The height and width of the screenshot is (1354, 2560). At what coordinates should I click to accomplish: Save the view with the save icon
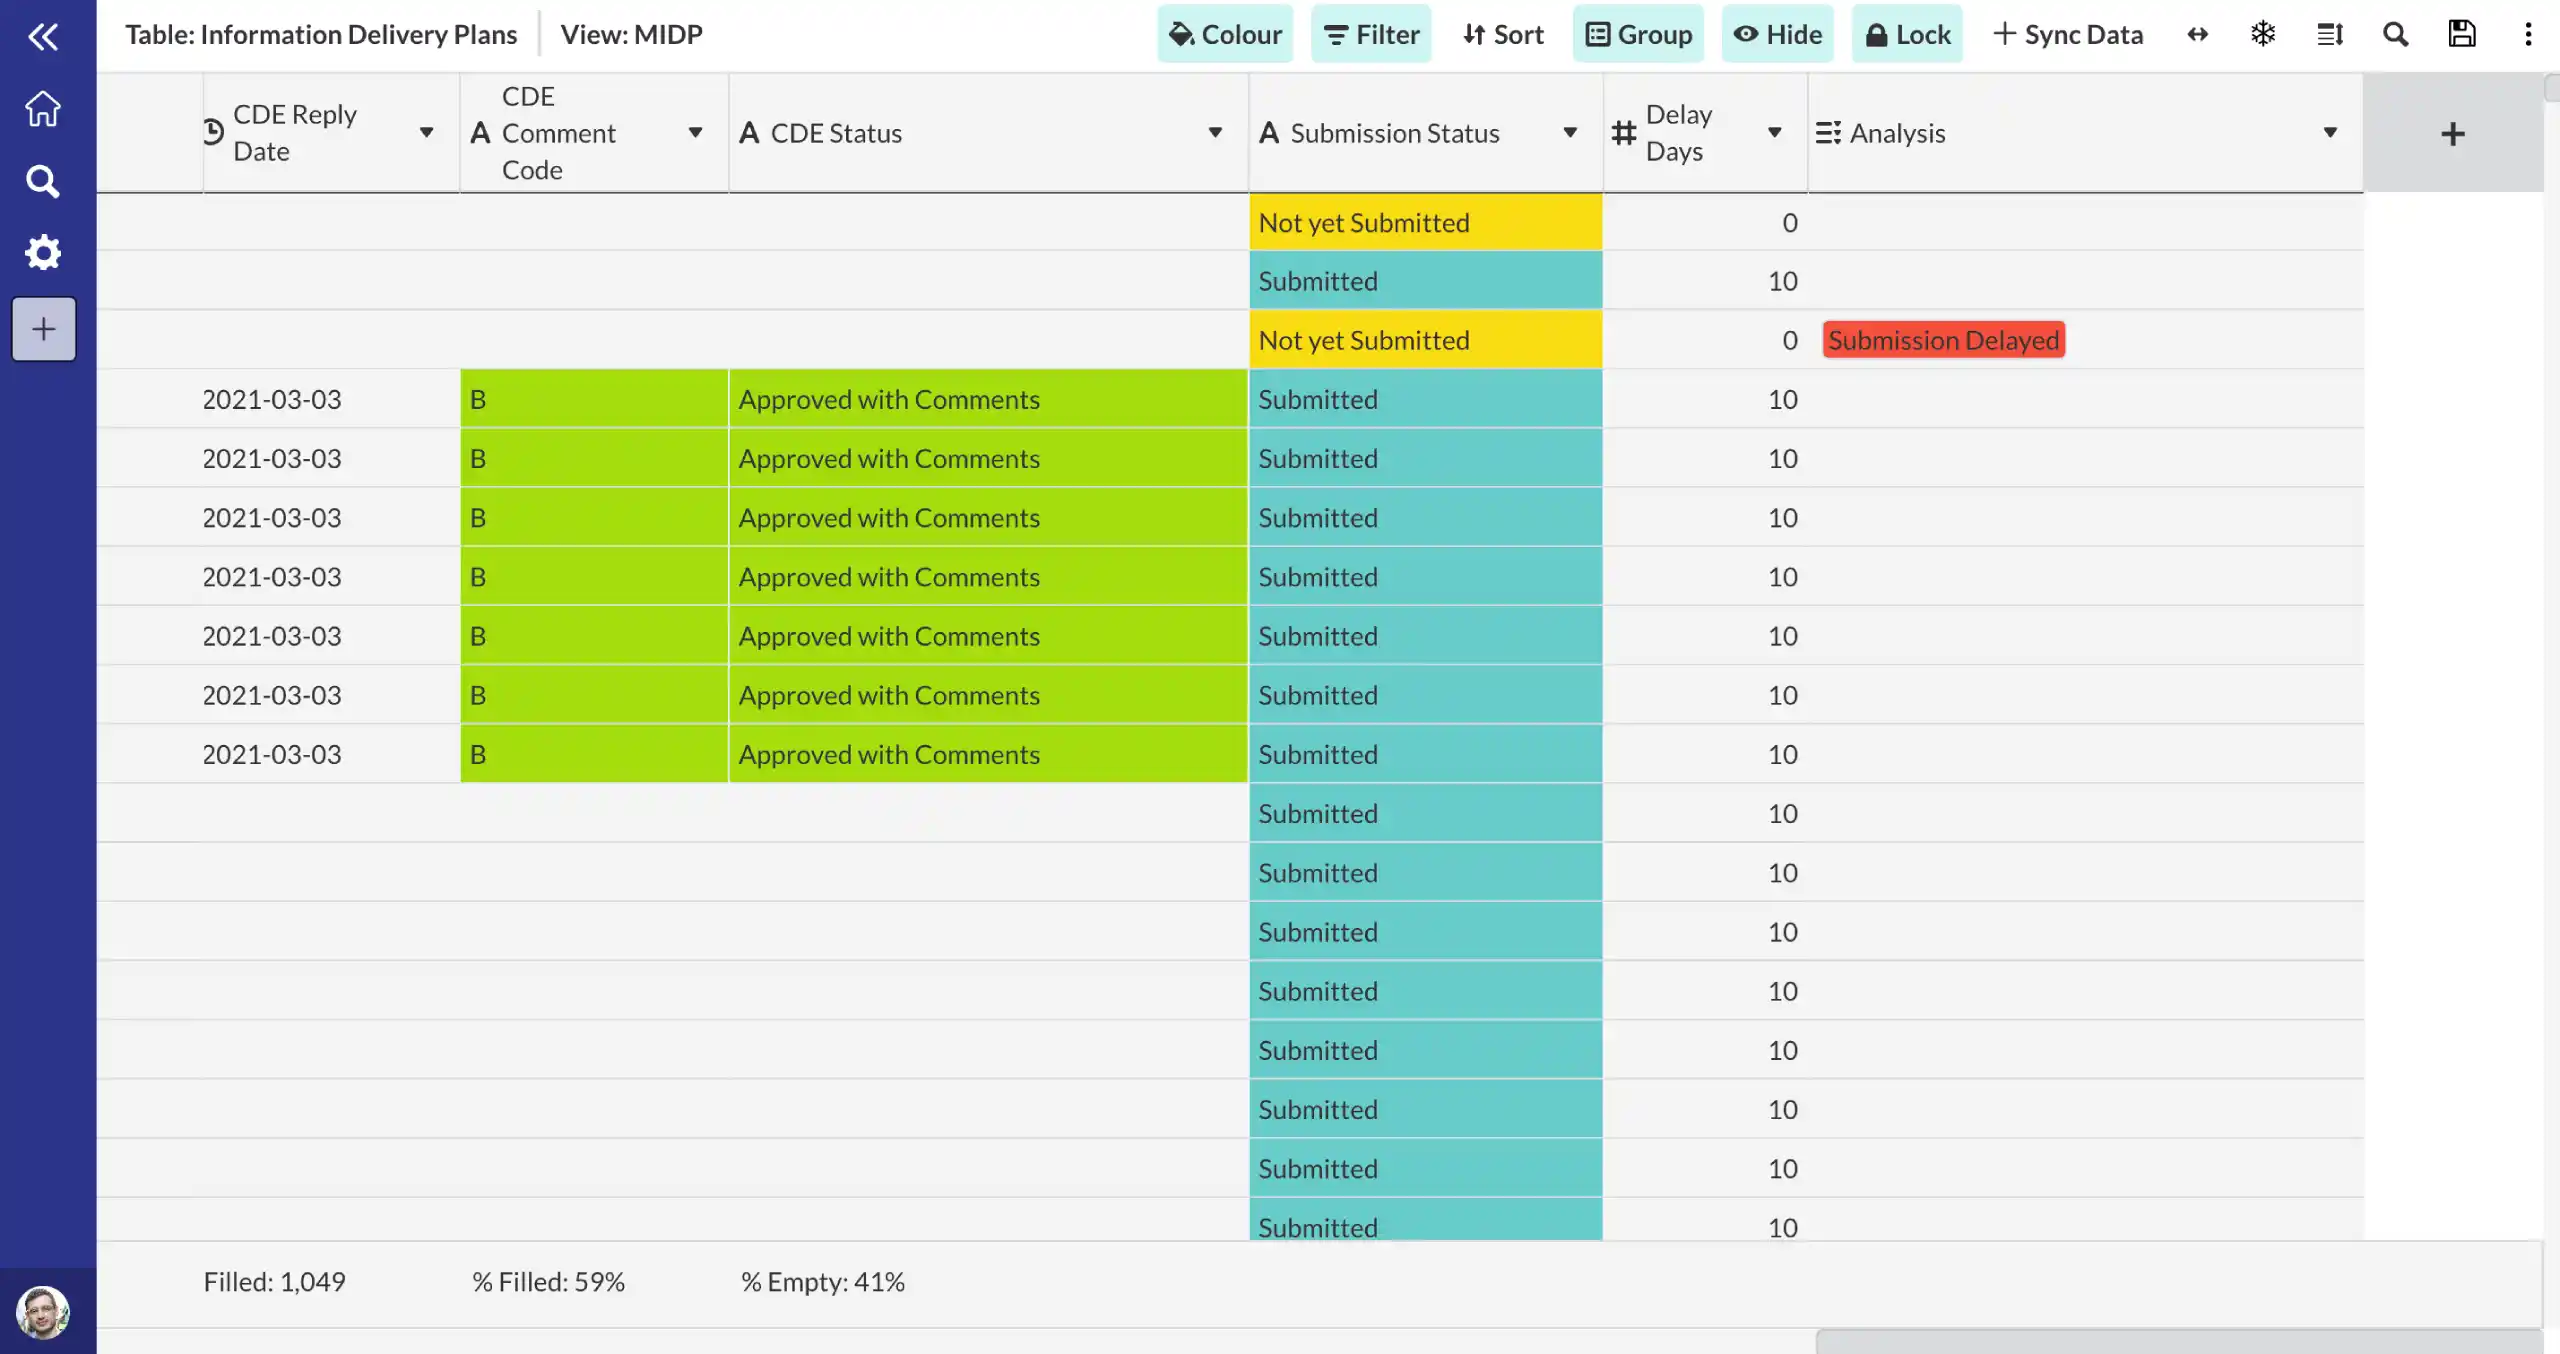[x=2461, y=33]
